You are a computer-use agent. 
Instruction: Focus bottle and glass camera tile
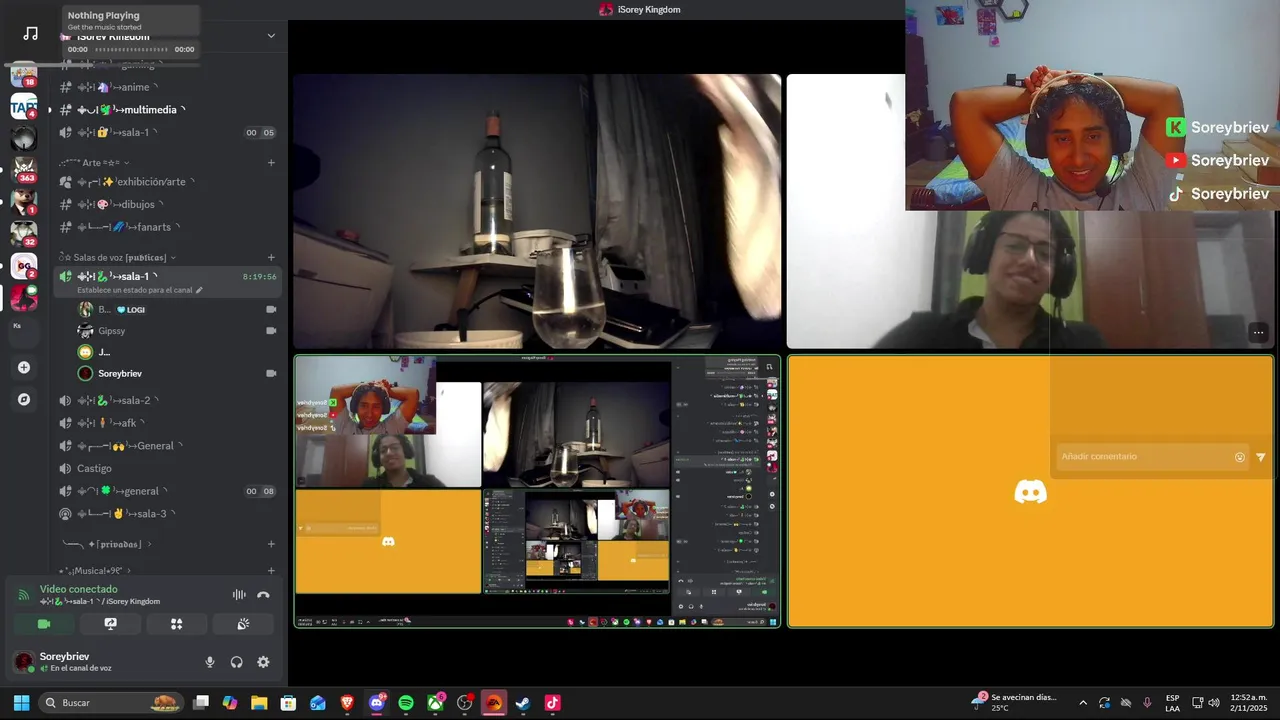(x=537, y=211)
